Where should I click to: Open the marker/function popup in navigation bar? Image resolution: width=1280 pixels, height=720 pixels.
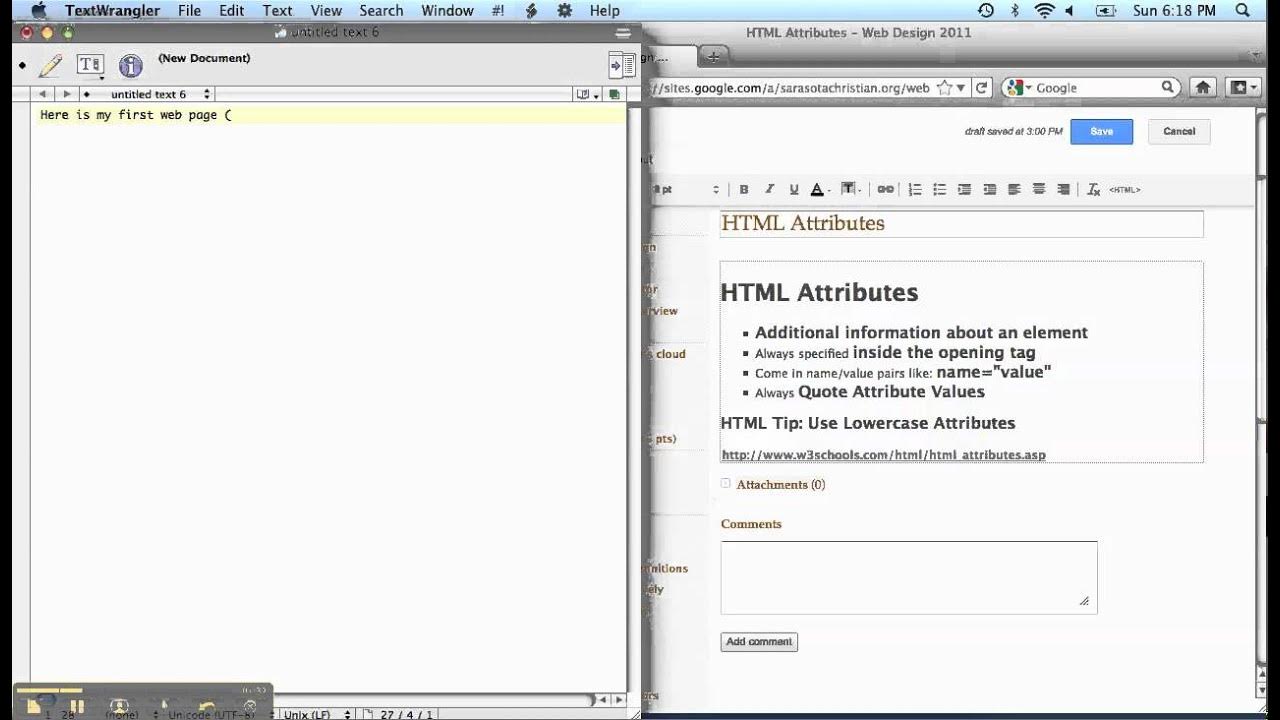pos(585,94)
